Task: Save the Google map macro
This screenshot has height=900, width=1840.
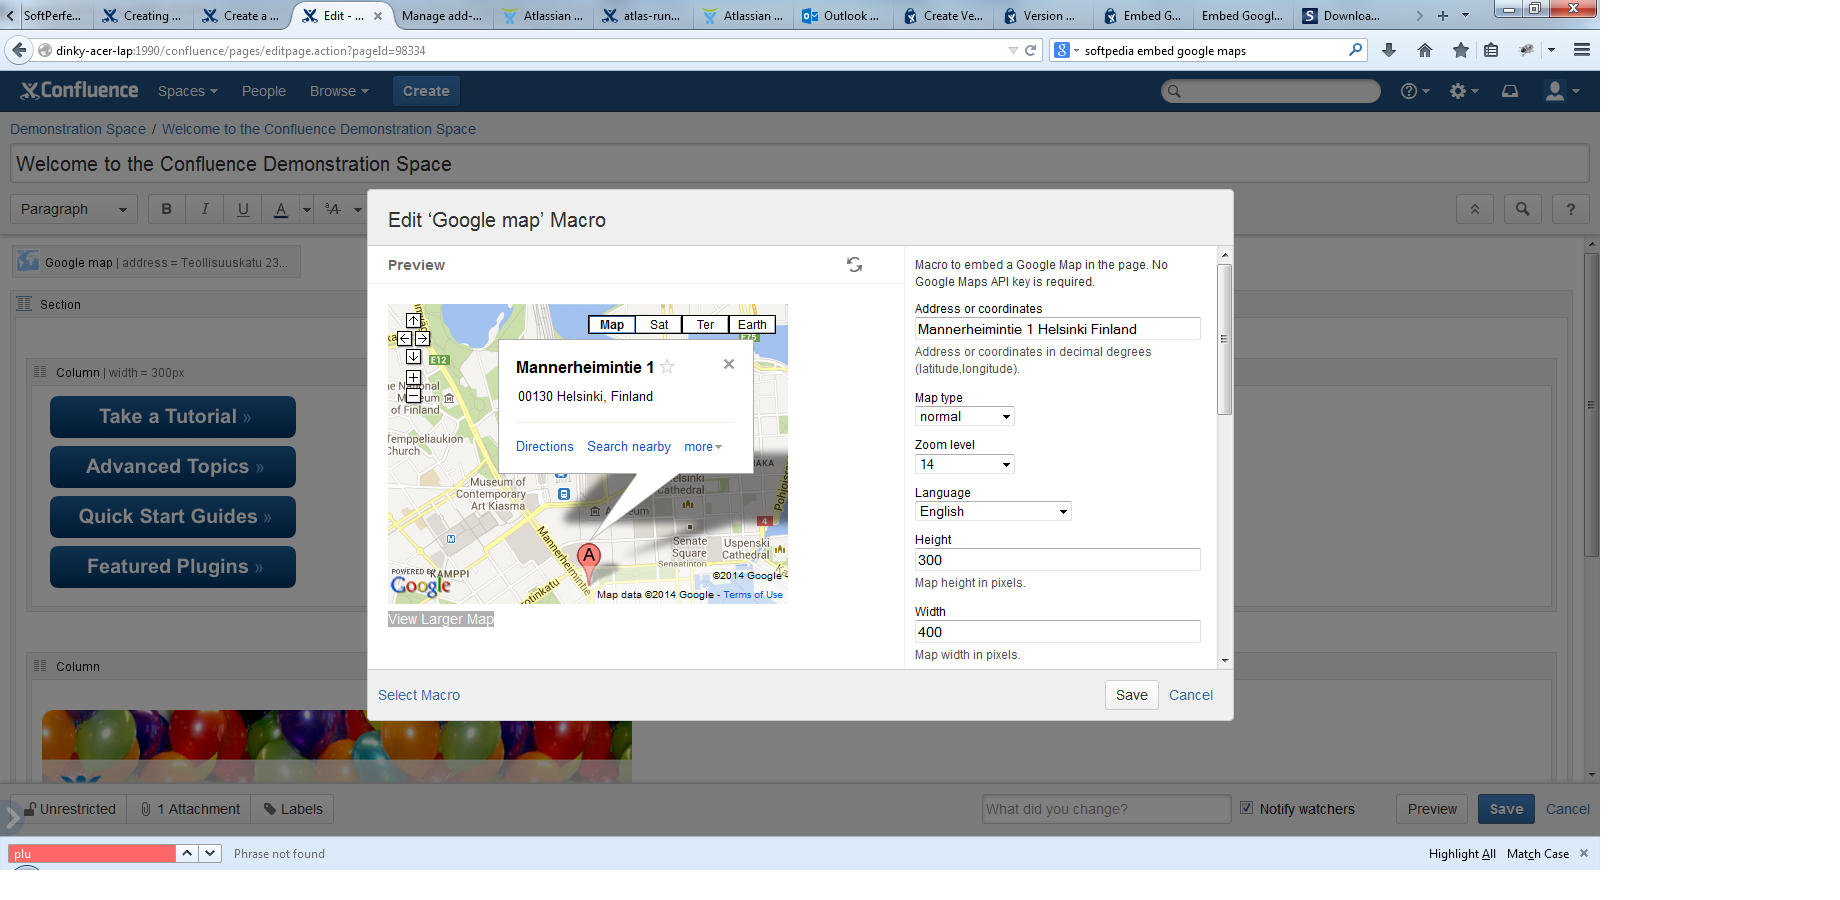Action: 1132,695
